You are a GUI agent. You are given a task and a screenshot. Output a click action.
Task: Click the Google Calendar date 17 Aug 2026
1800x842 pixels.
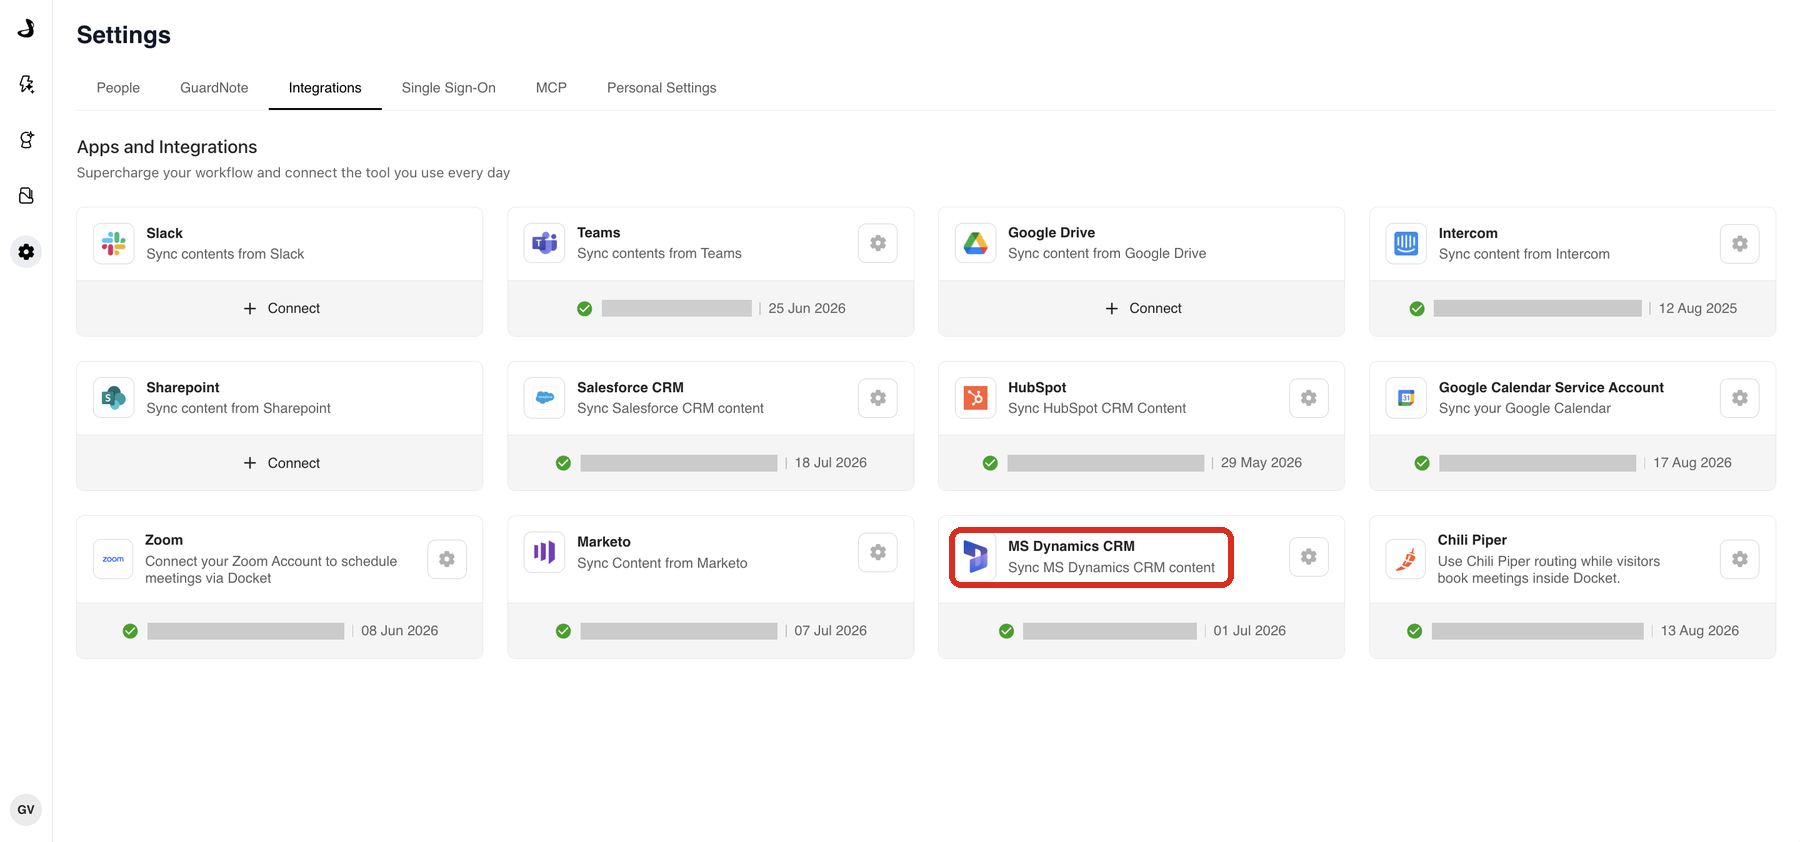pos(1692,462)
